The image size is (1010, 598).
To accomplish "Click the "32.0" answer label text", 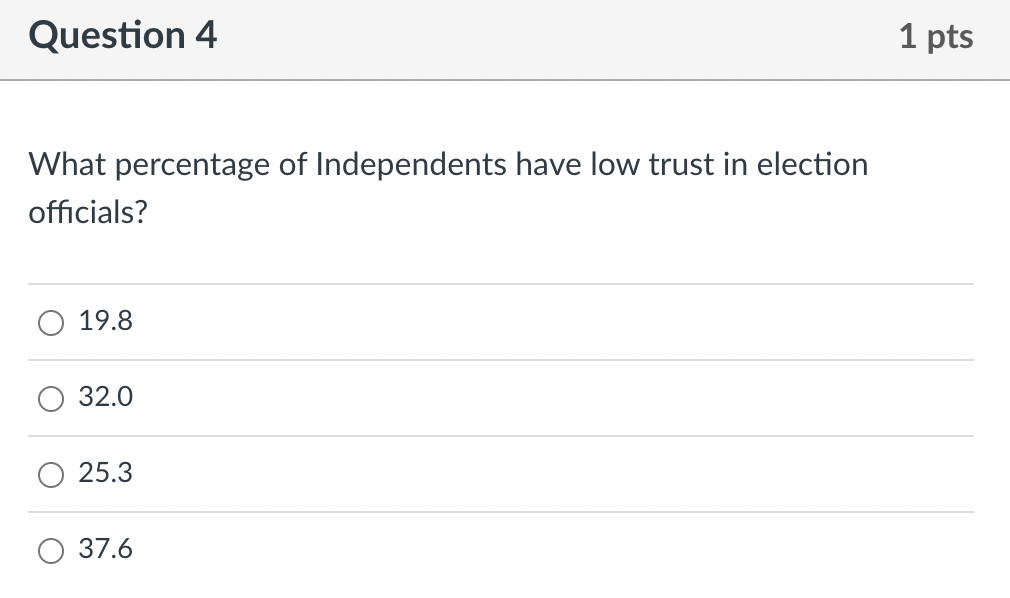I will pos(106,398).
